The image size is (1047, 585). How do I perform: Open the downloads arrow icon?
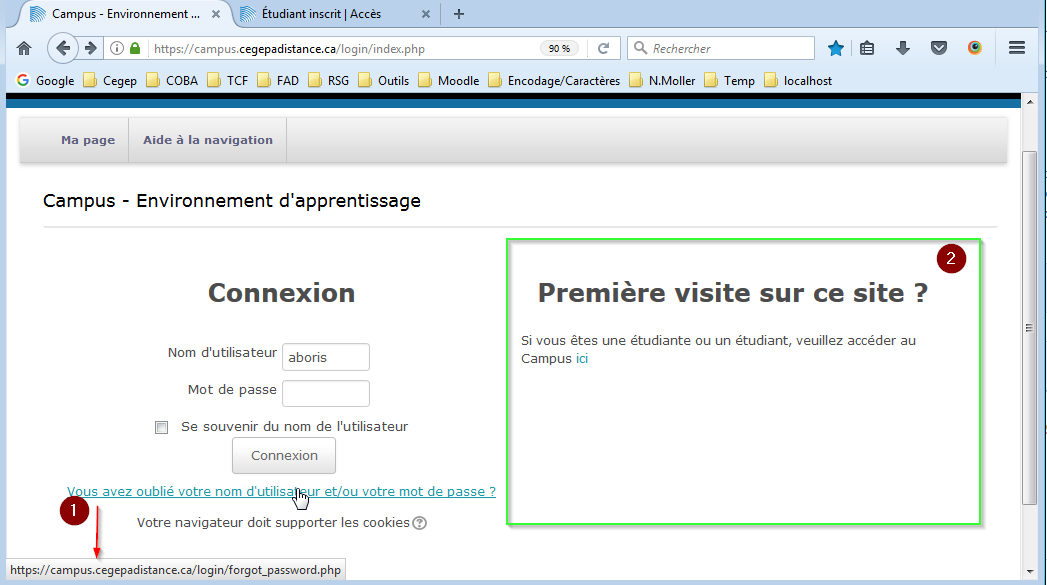point(902,48)
